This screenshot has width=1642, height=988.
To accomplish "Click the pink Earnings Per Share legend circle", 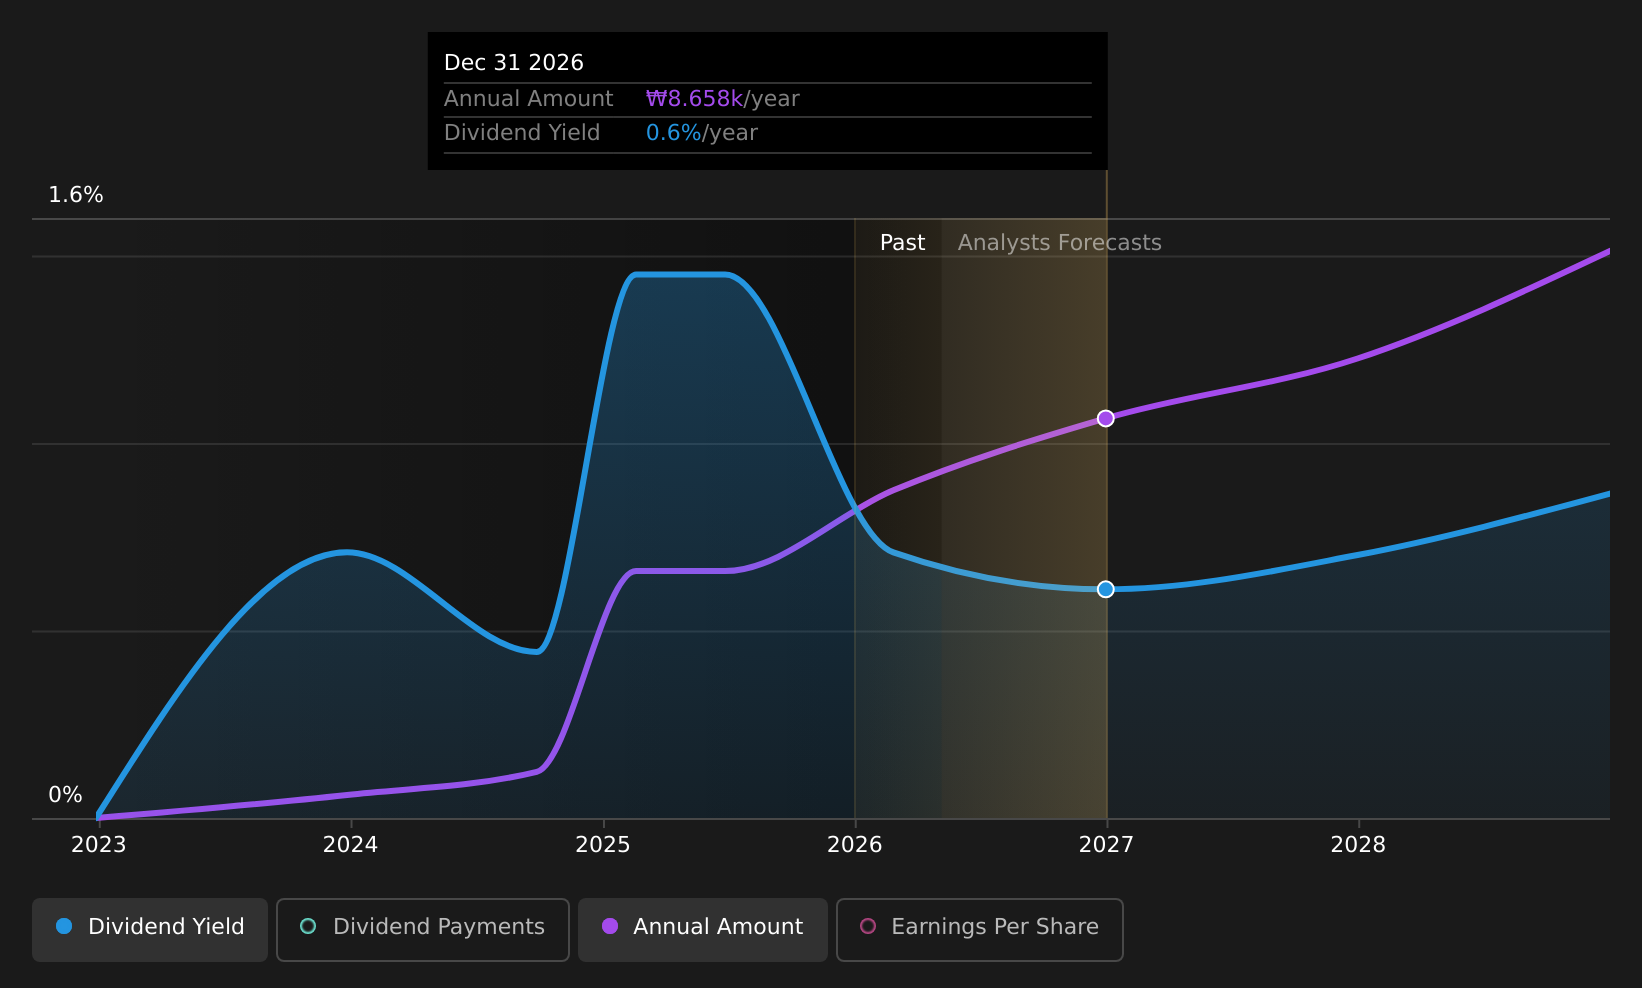I will [x=868, y=926].
